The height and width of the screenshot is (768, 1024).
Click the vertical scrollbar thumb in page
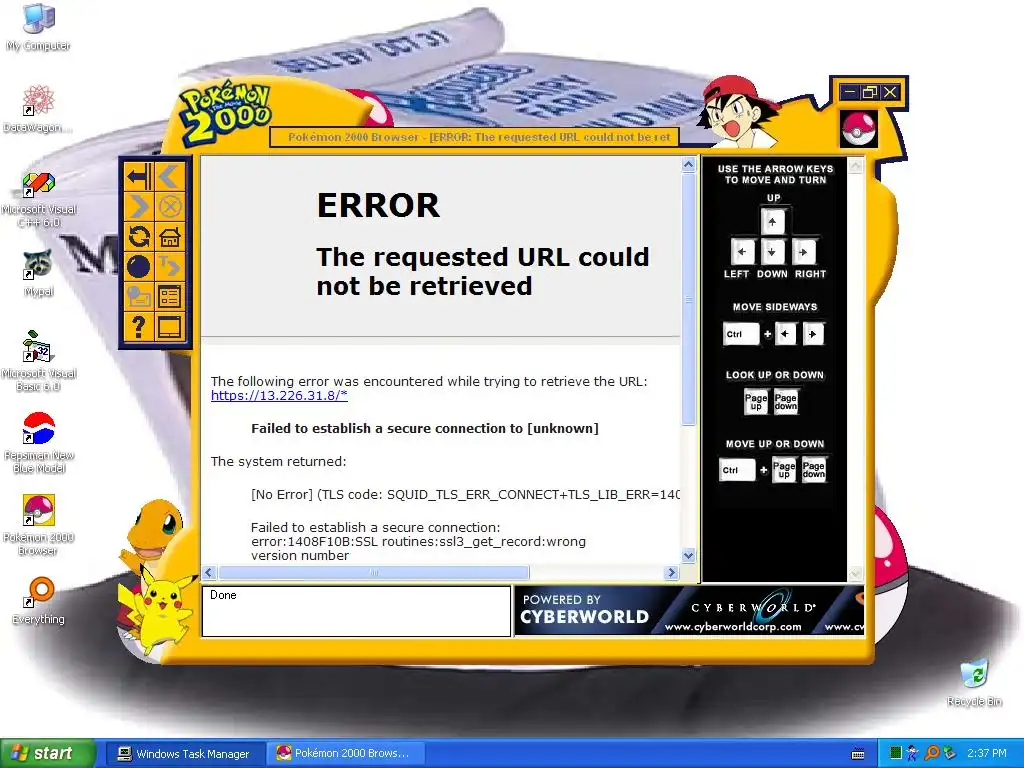point(688,299)
